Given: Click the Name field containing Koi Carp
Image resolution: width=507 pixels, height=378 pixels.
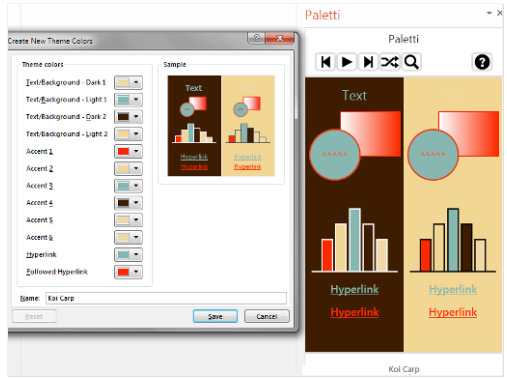Looking at the screenshot, I should click(x=166, y=298).
